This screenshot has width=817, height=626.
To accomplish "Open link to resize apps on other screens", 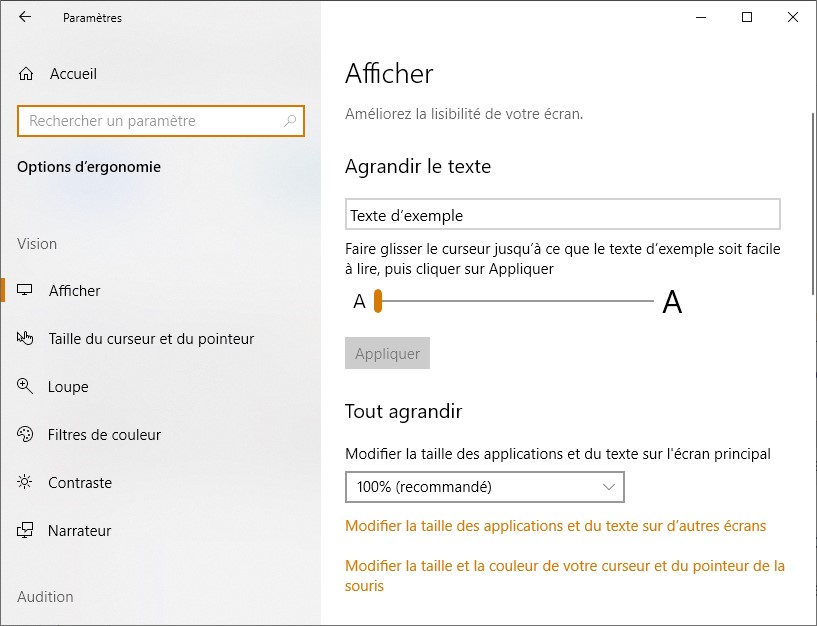I will coord(555,526).
